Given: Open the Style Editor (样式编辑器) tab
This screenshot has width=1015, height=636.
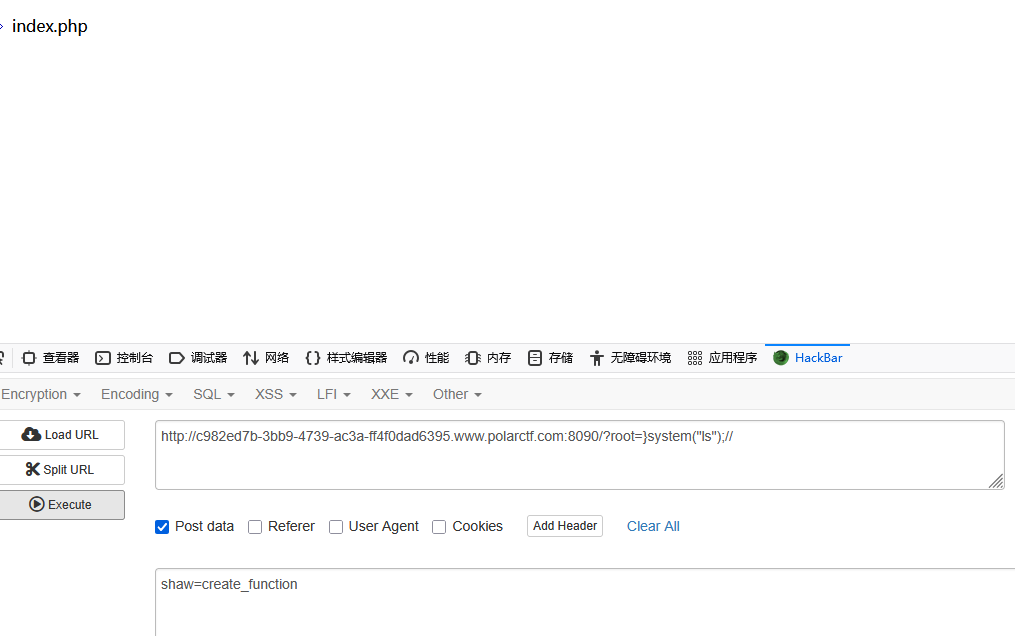Looking at the screenshot, I should pyautogui.click(x=346, y=358).
